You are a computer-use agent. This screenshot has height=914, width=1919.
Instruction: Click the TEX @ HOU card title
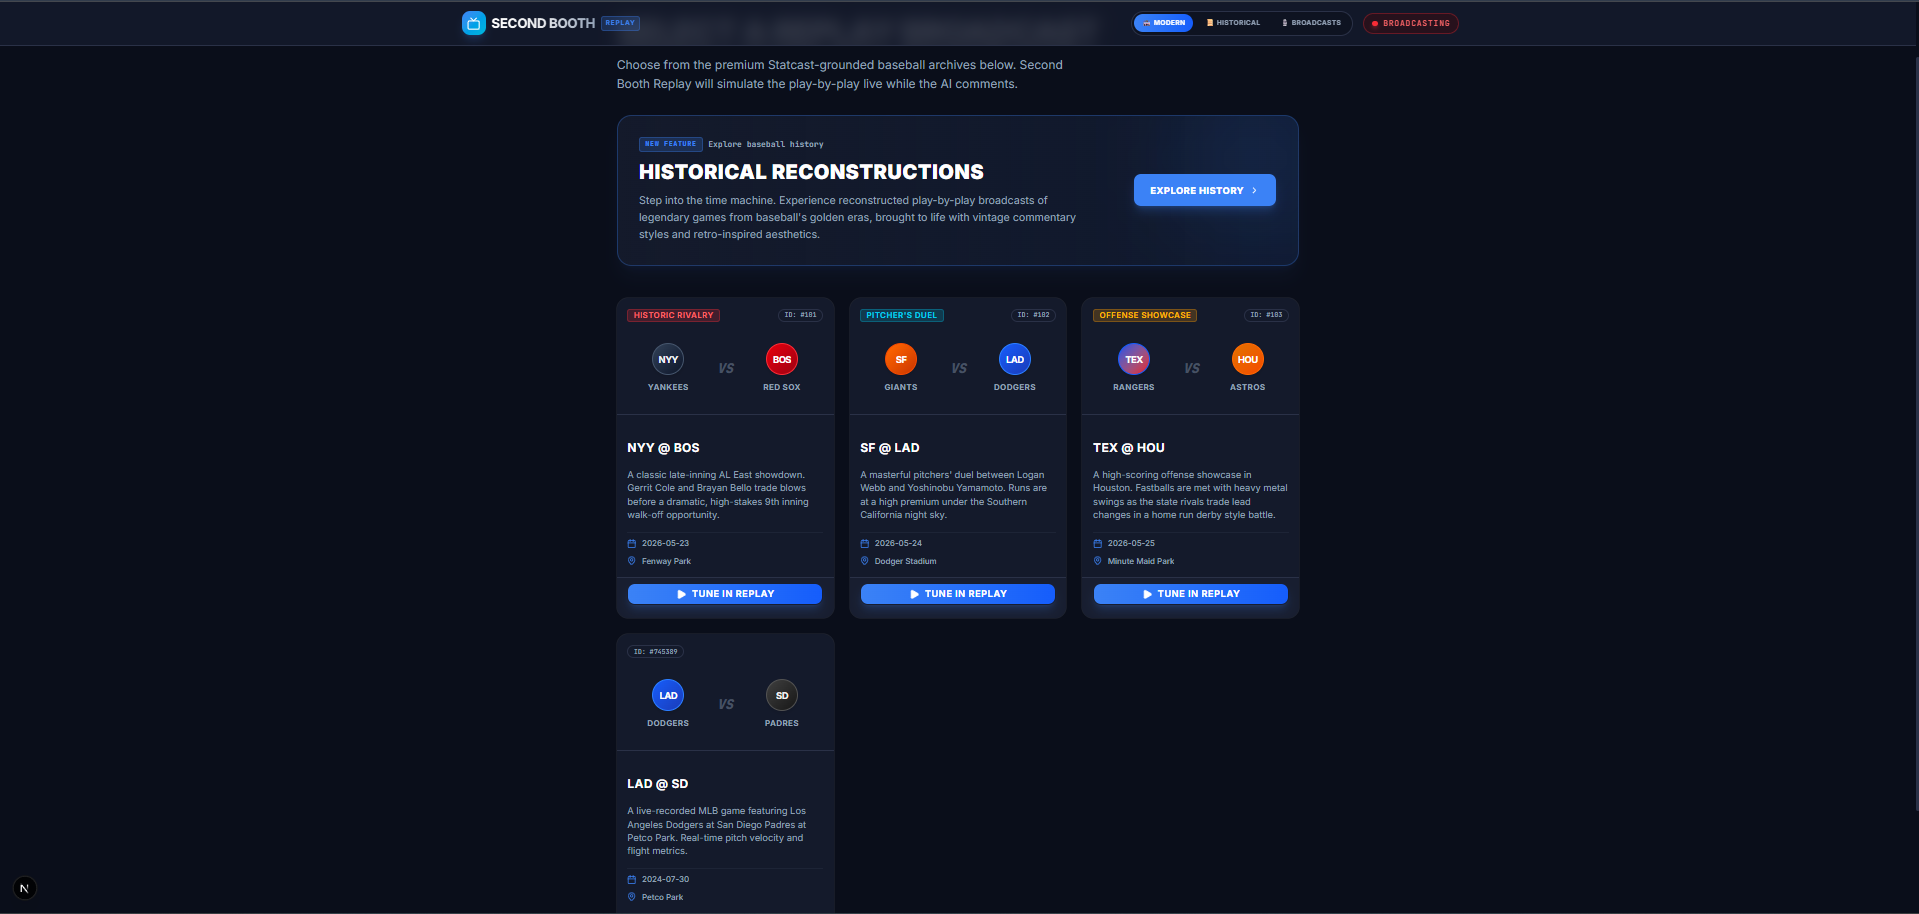click(1129, 448)
